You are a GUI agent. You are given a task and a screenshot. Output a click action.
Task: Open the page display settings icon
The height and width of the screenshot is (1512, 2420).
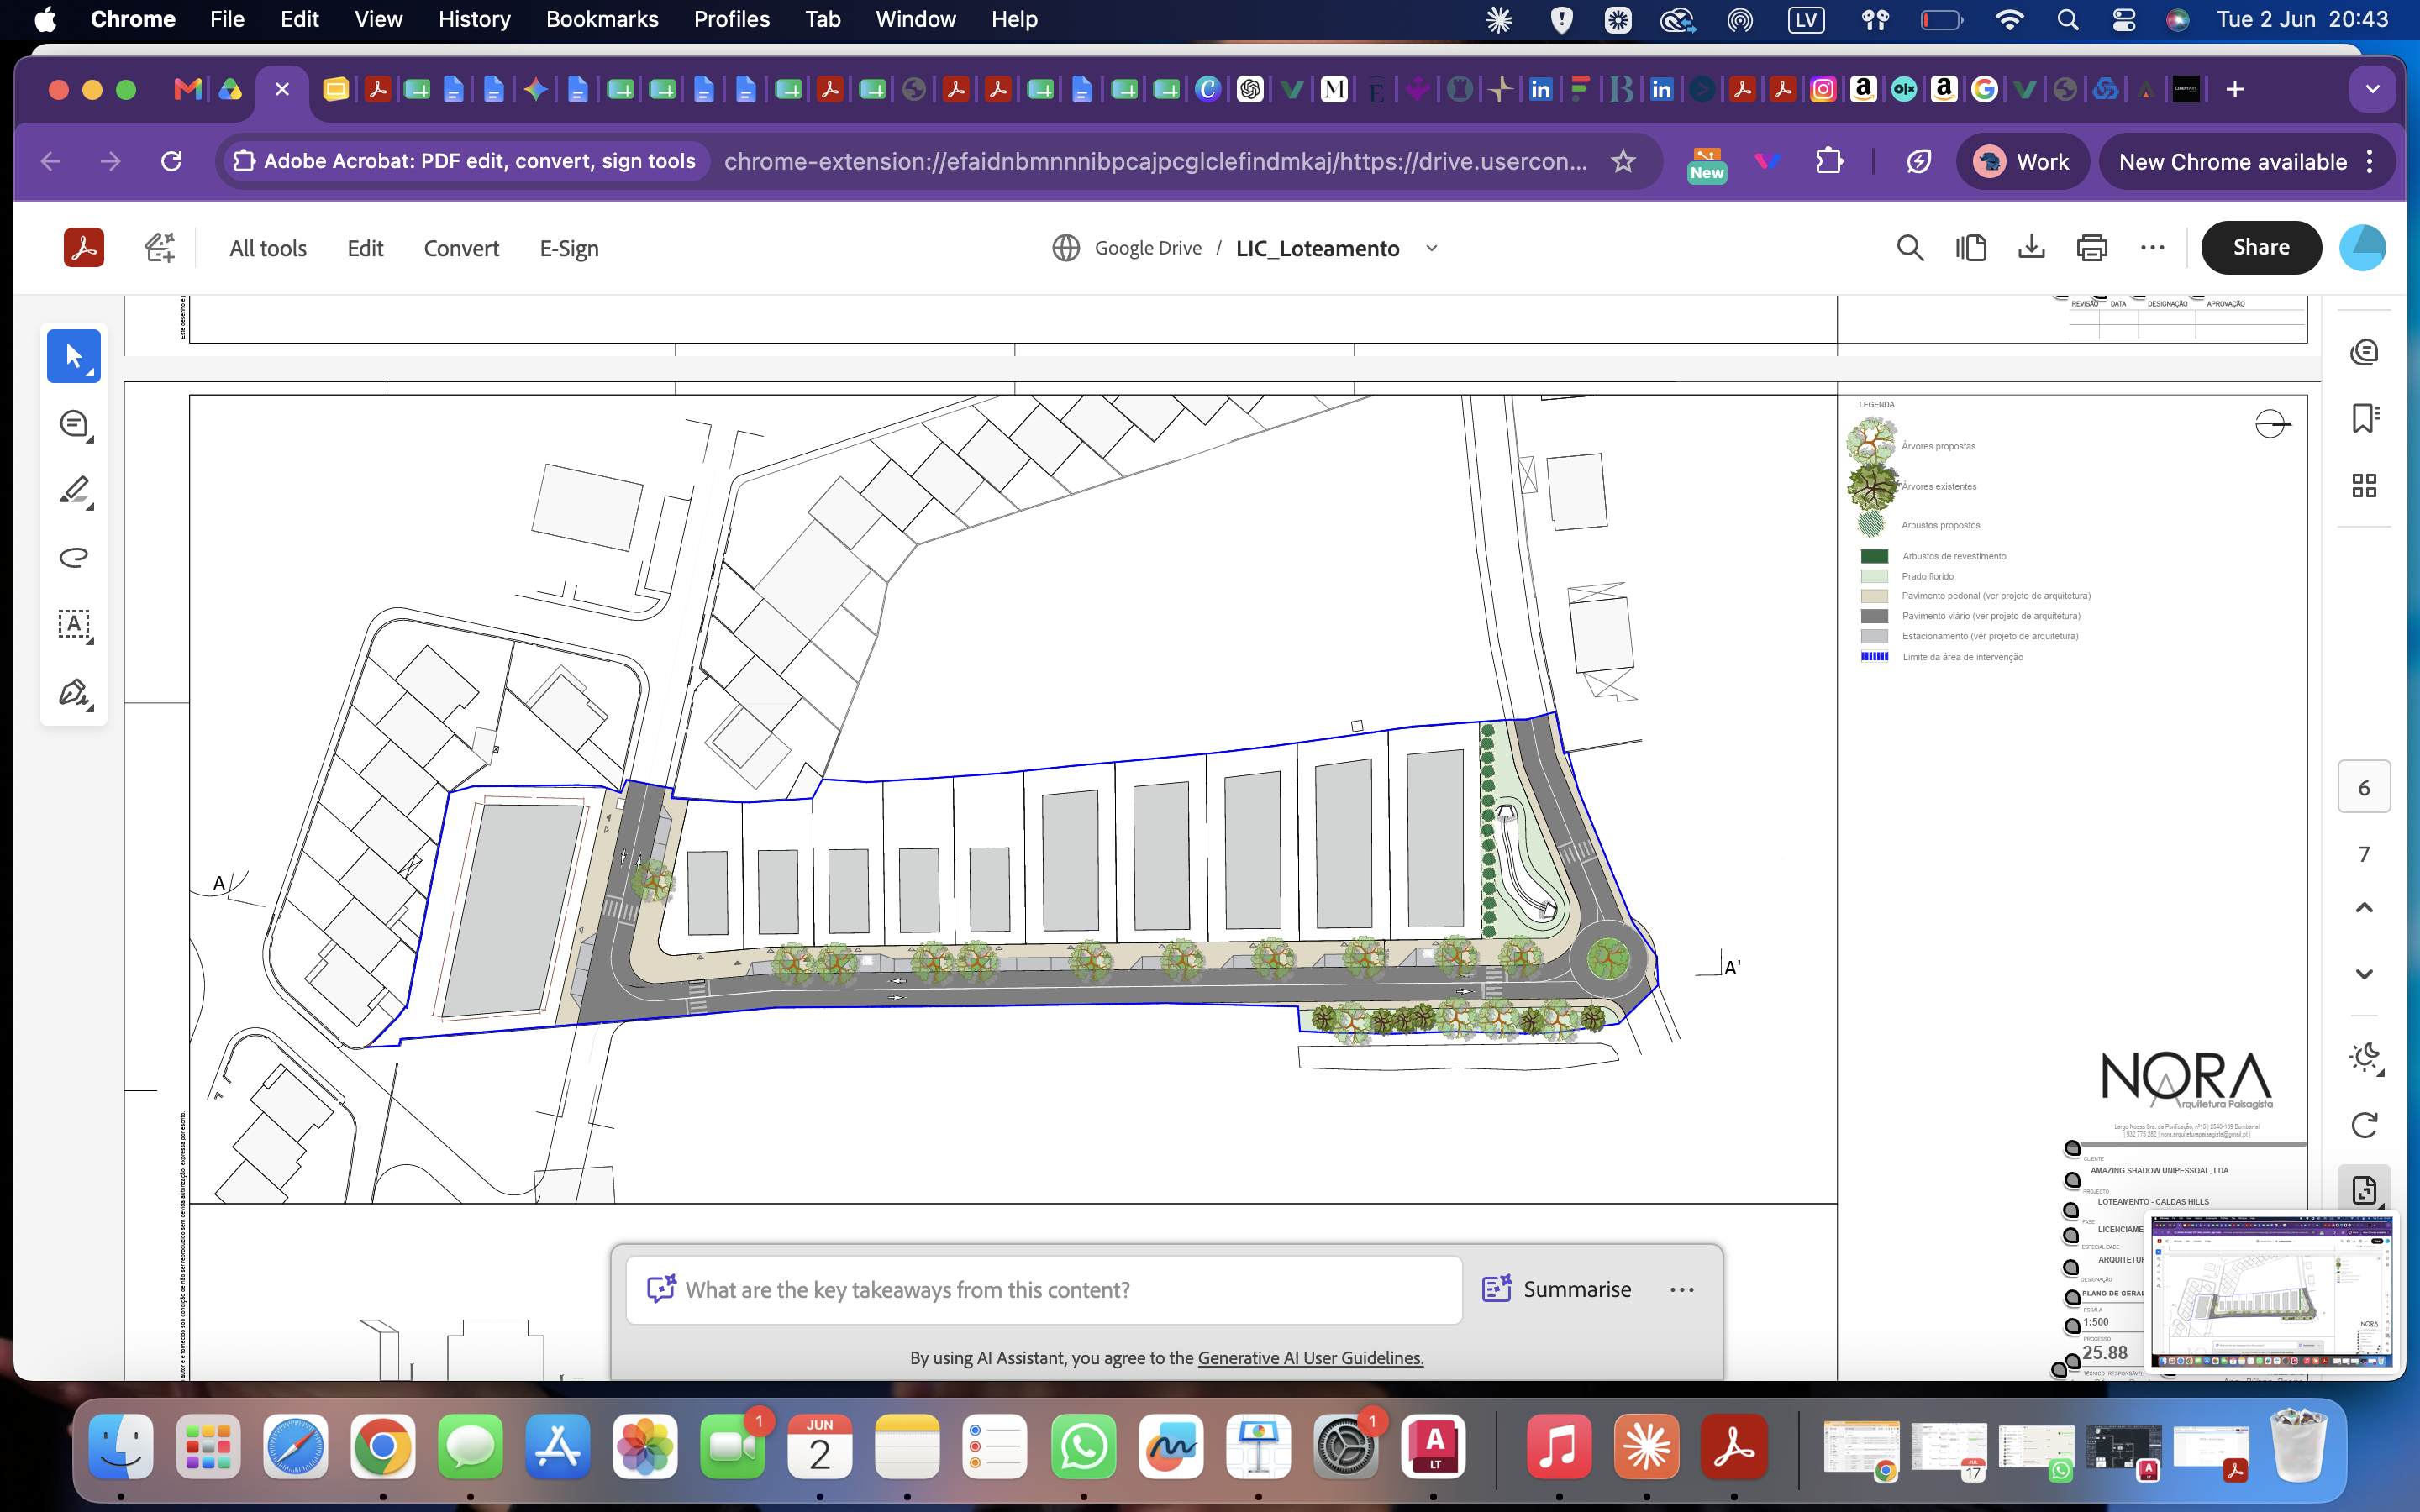[x=2364, y=1190]
